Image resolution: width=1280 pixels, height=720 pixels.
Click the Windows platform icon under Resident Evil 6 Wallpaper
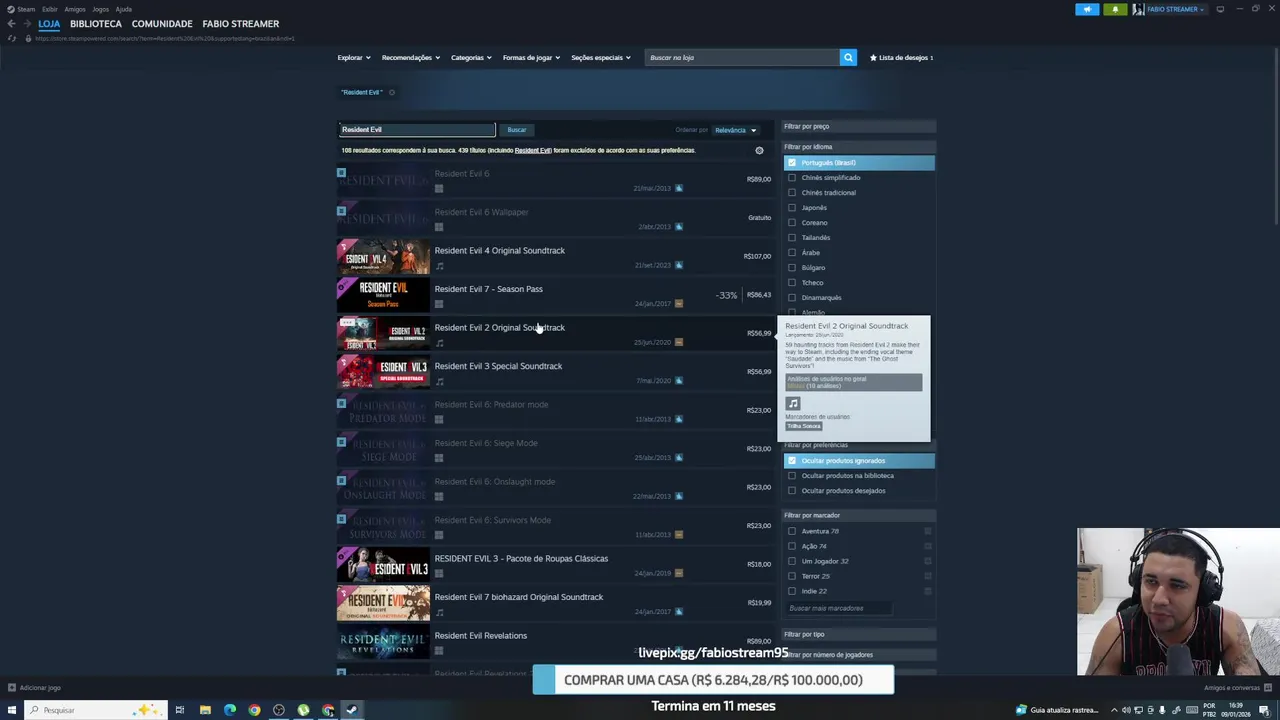(438, 227)
